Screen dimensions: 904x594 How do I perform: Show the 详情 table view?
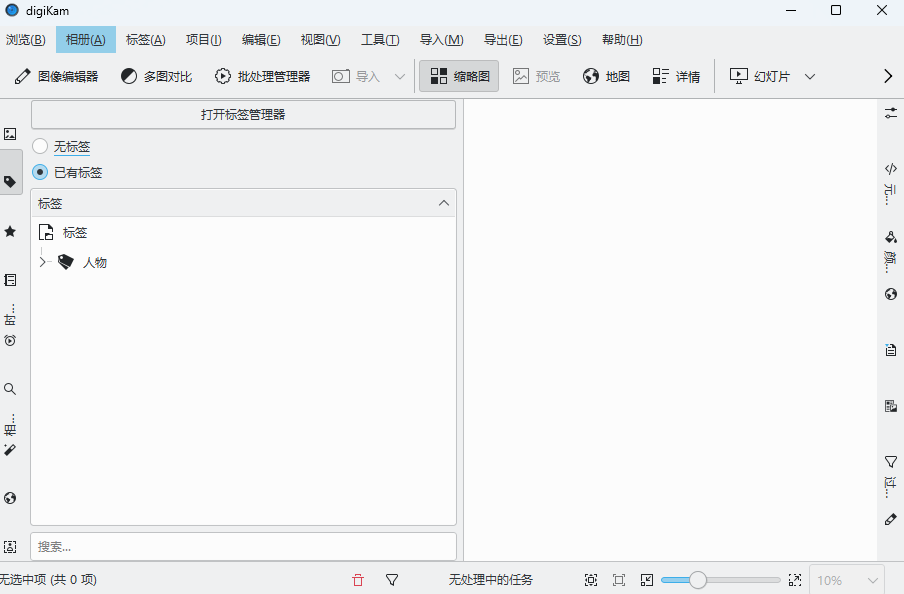(x=676, y=75)
